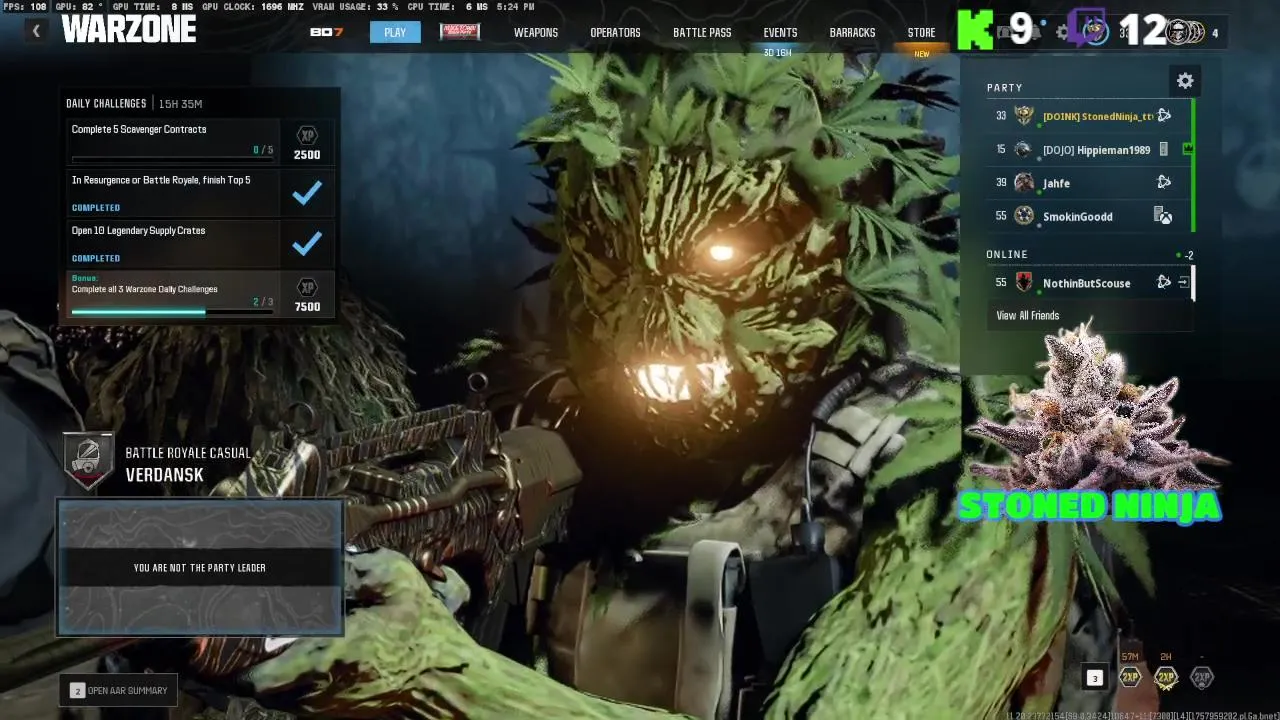
Task: Go back with the top-left chevron arrow
Action: pyautogui.click(x=36, y=31)
